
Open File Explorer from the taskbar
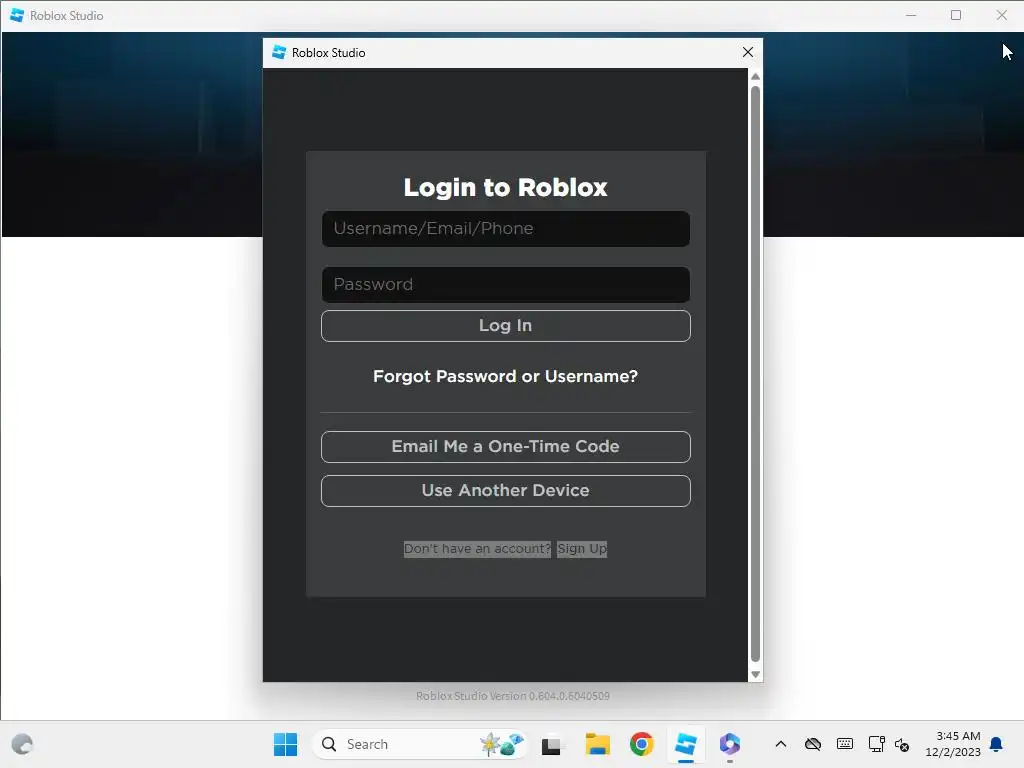pos(597,744)
